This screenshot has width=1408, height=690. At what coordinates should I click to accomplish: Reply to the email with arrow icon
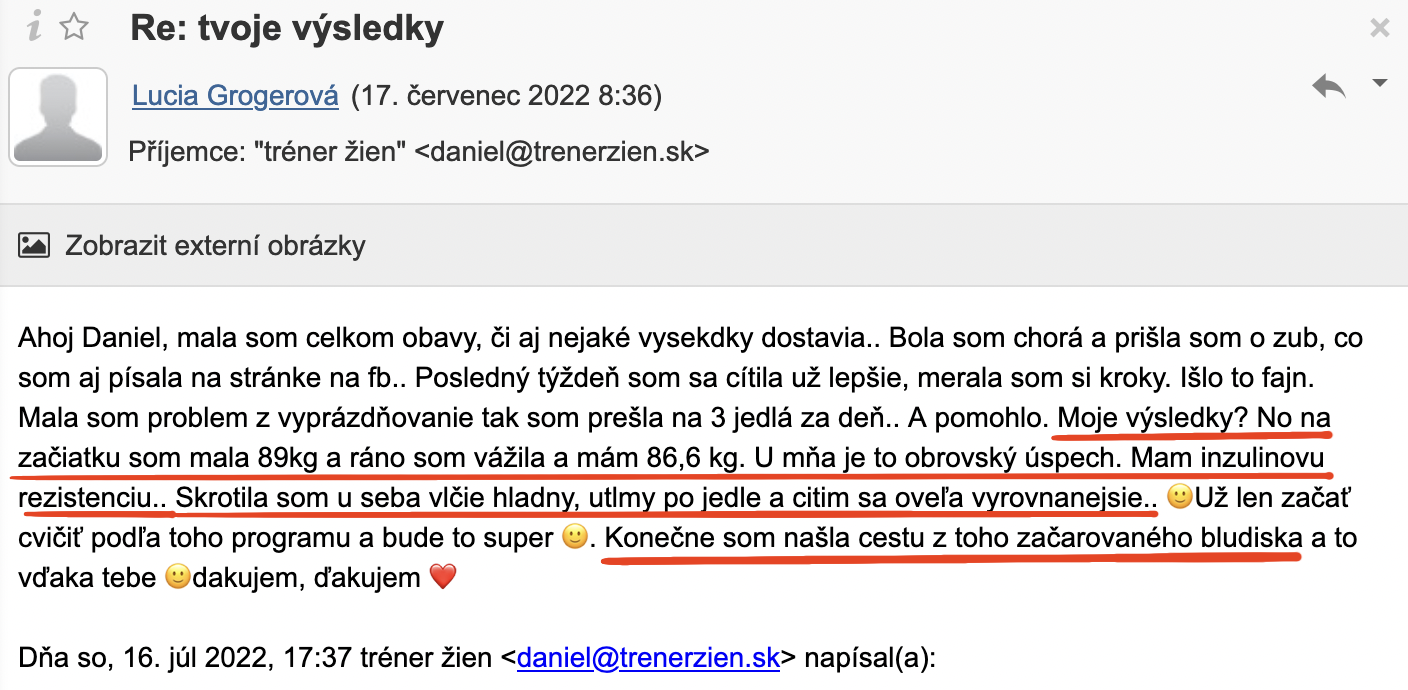point(1329,87)
